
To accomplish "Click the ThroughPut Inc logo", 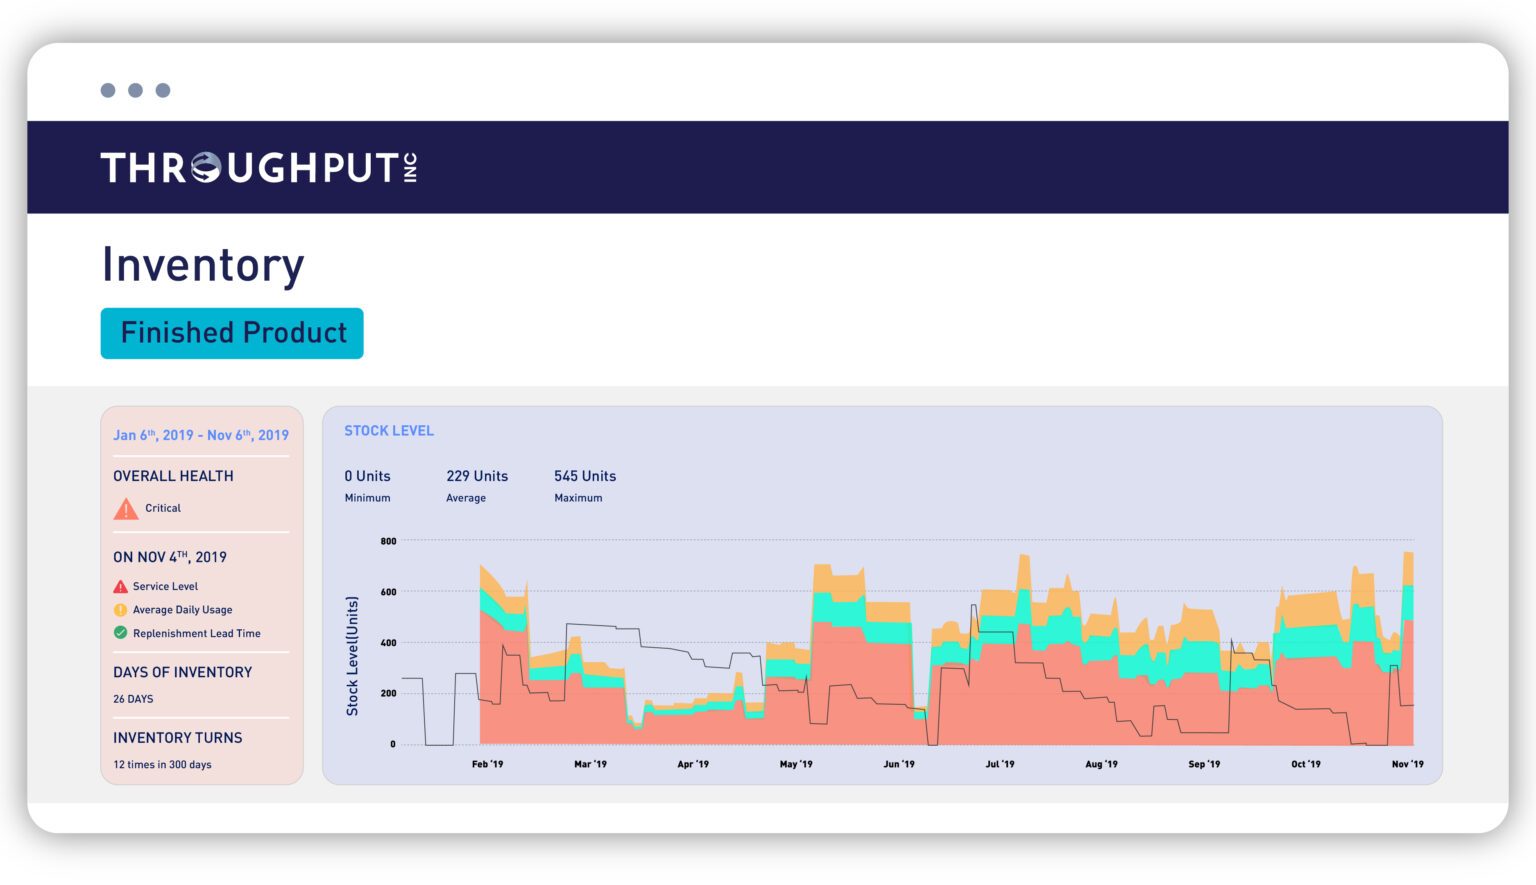I will pyautogui.click(x=259, y=168).
